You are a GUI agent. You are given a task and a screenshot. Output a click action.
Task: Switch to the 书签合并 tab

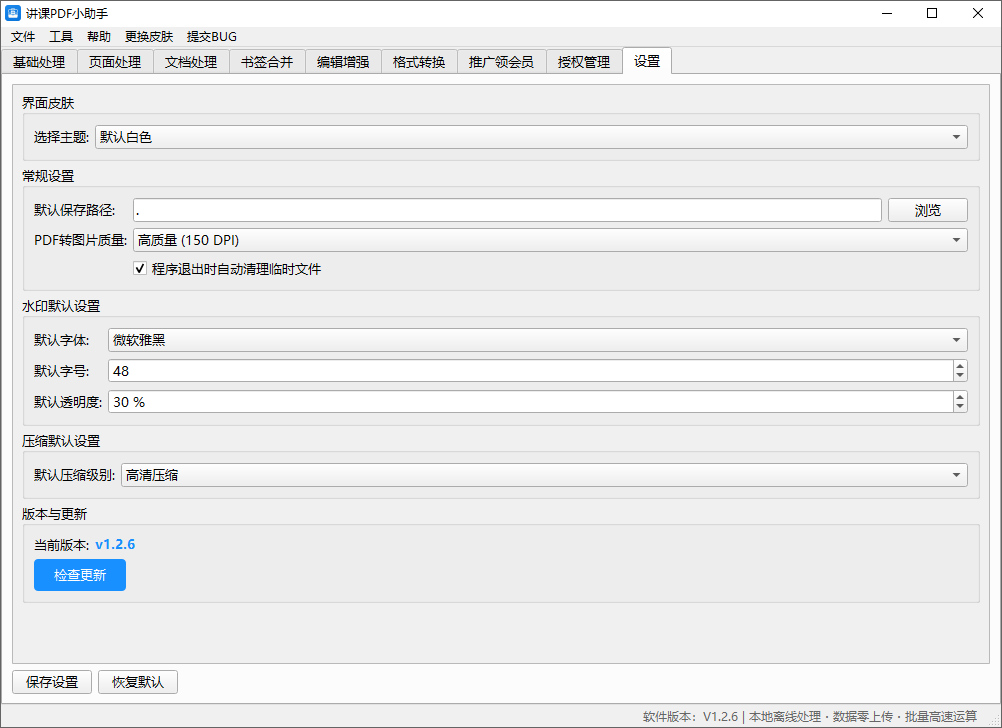tap(267, 62)
